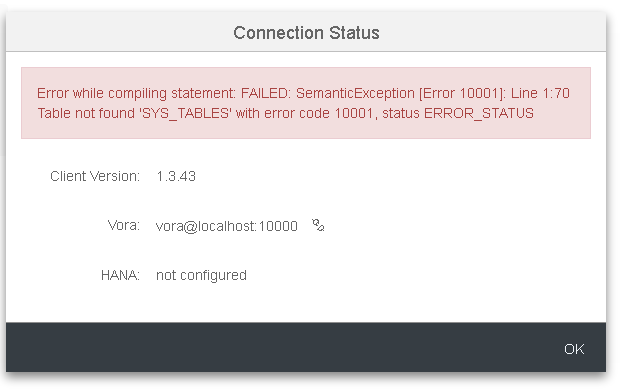This screenshot has height=390, width=630.
Task: Confirm the dialog with OK
Action: [x=574, y=349]
